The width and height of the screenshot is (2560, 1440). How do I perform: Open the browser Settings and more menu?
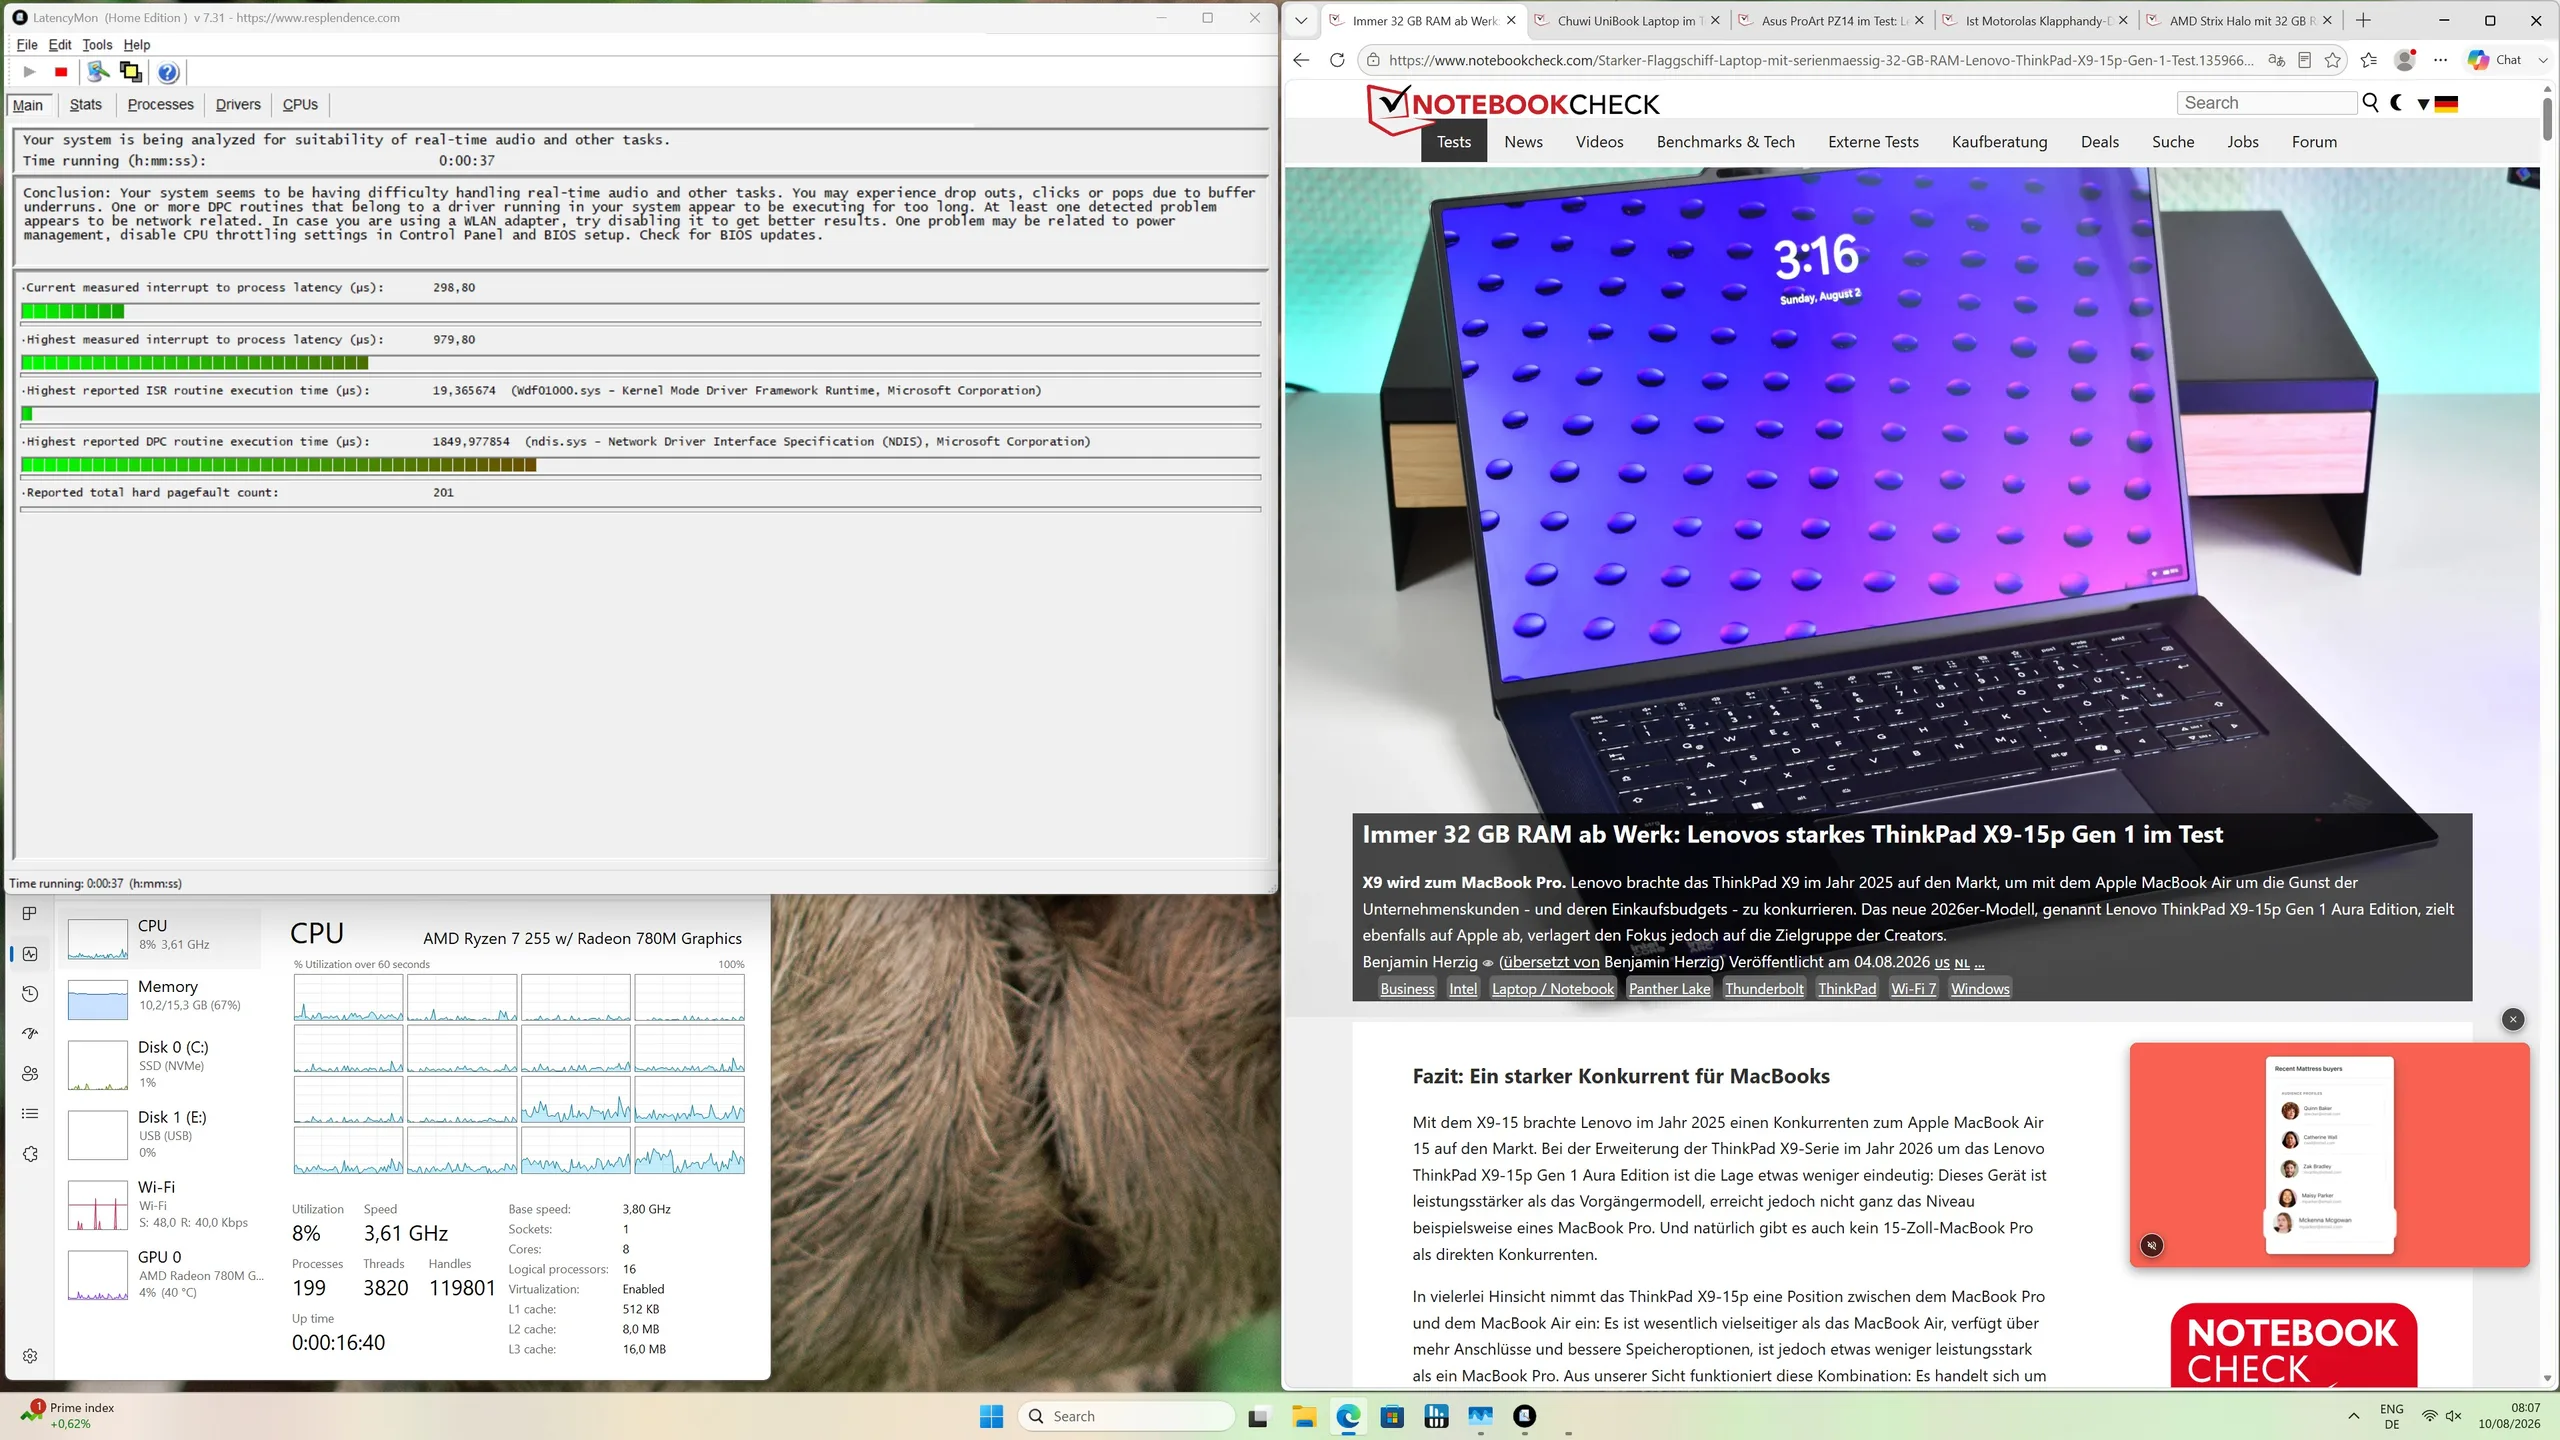pos(2441,60)
